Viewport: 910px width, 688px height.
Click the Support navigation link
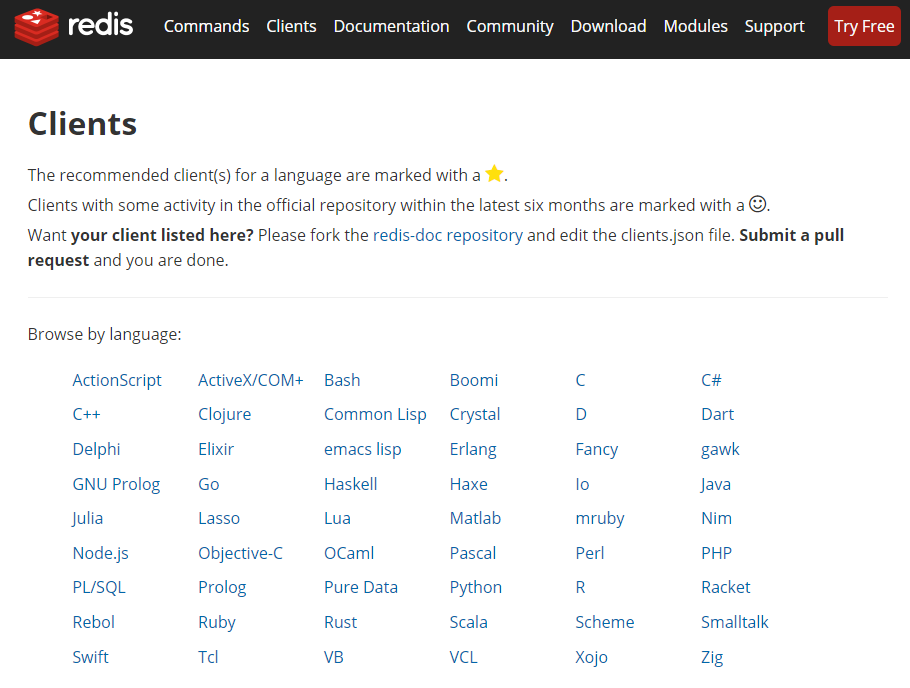(774, 26)
